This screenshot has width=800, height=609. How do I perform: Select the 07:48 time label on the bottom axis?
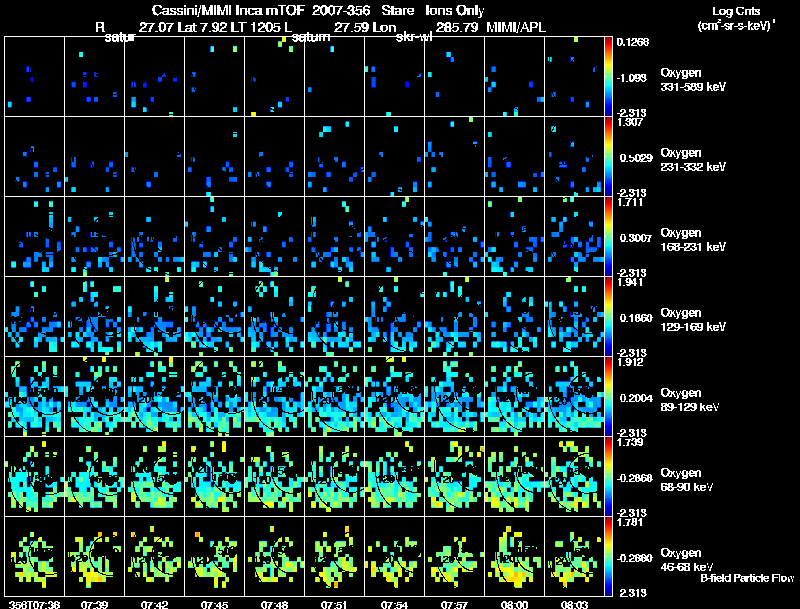274,604
